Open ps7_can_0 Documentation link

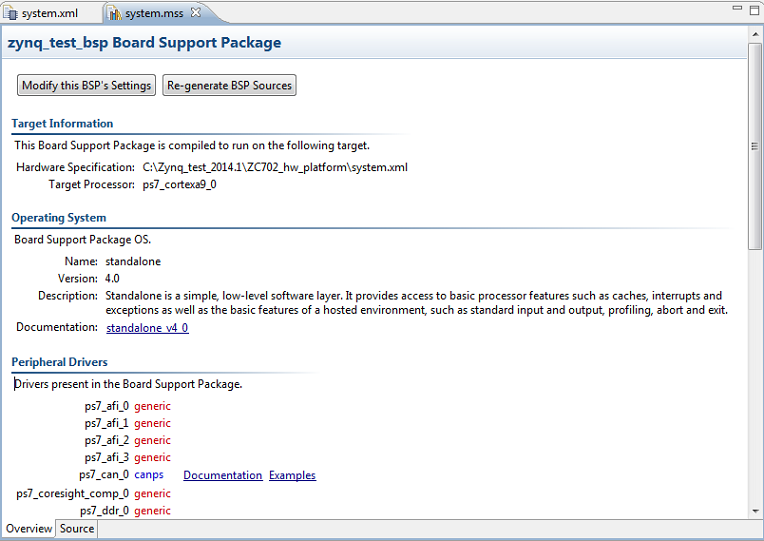click(223, 475)
